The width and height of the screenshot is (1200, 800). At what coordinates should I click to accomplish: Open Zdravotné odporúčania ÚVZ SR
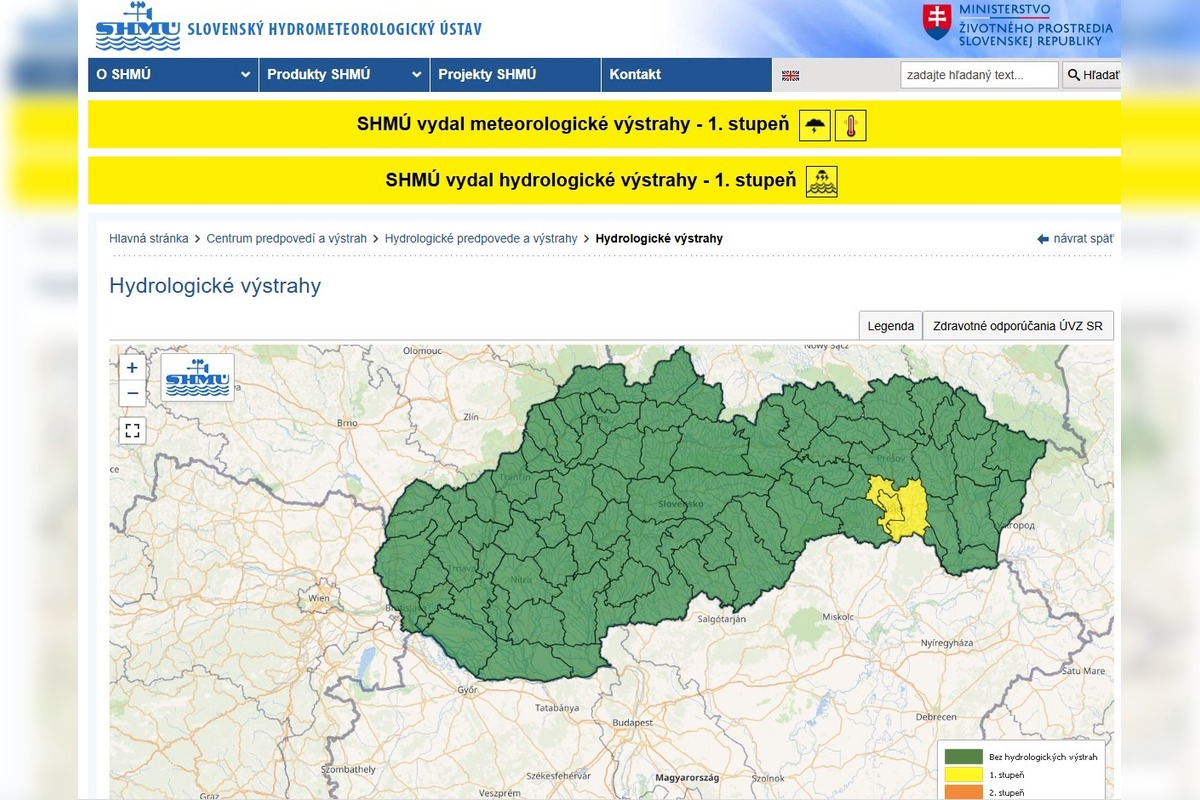point(1017,325)
